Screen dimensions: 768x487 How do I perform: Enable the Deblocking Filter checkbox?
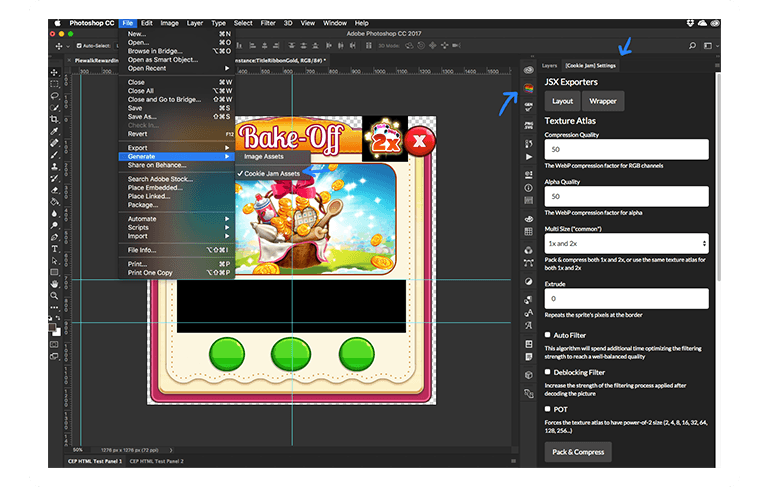click(548, 372)
